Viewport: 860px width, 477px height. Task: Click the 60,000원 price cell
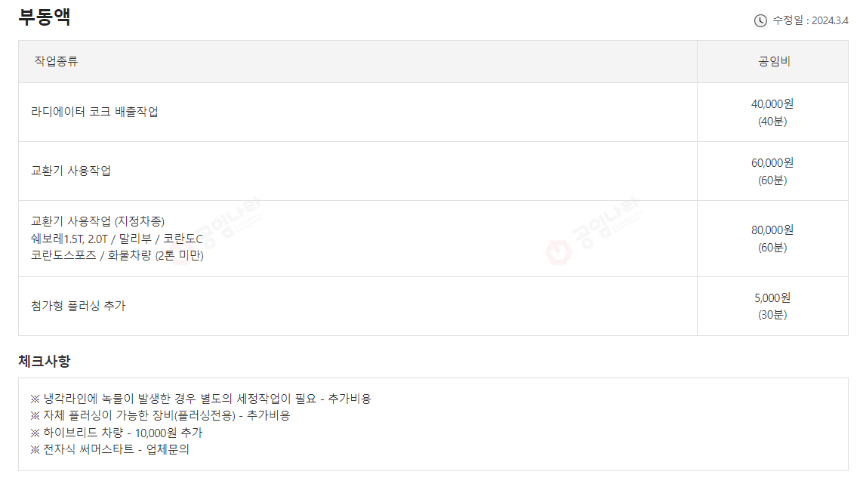772,171
